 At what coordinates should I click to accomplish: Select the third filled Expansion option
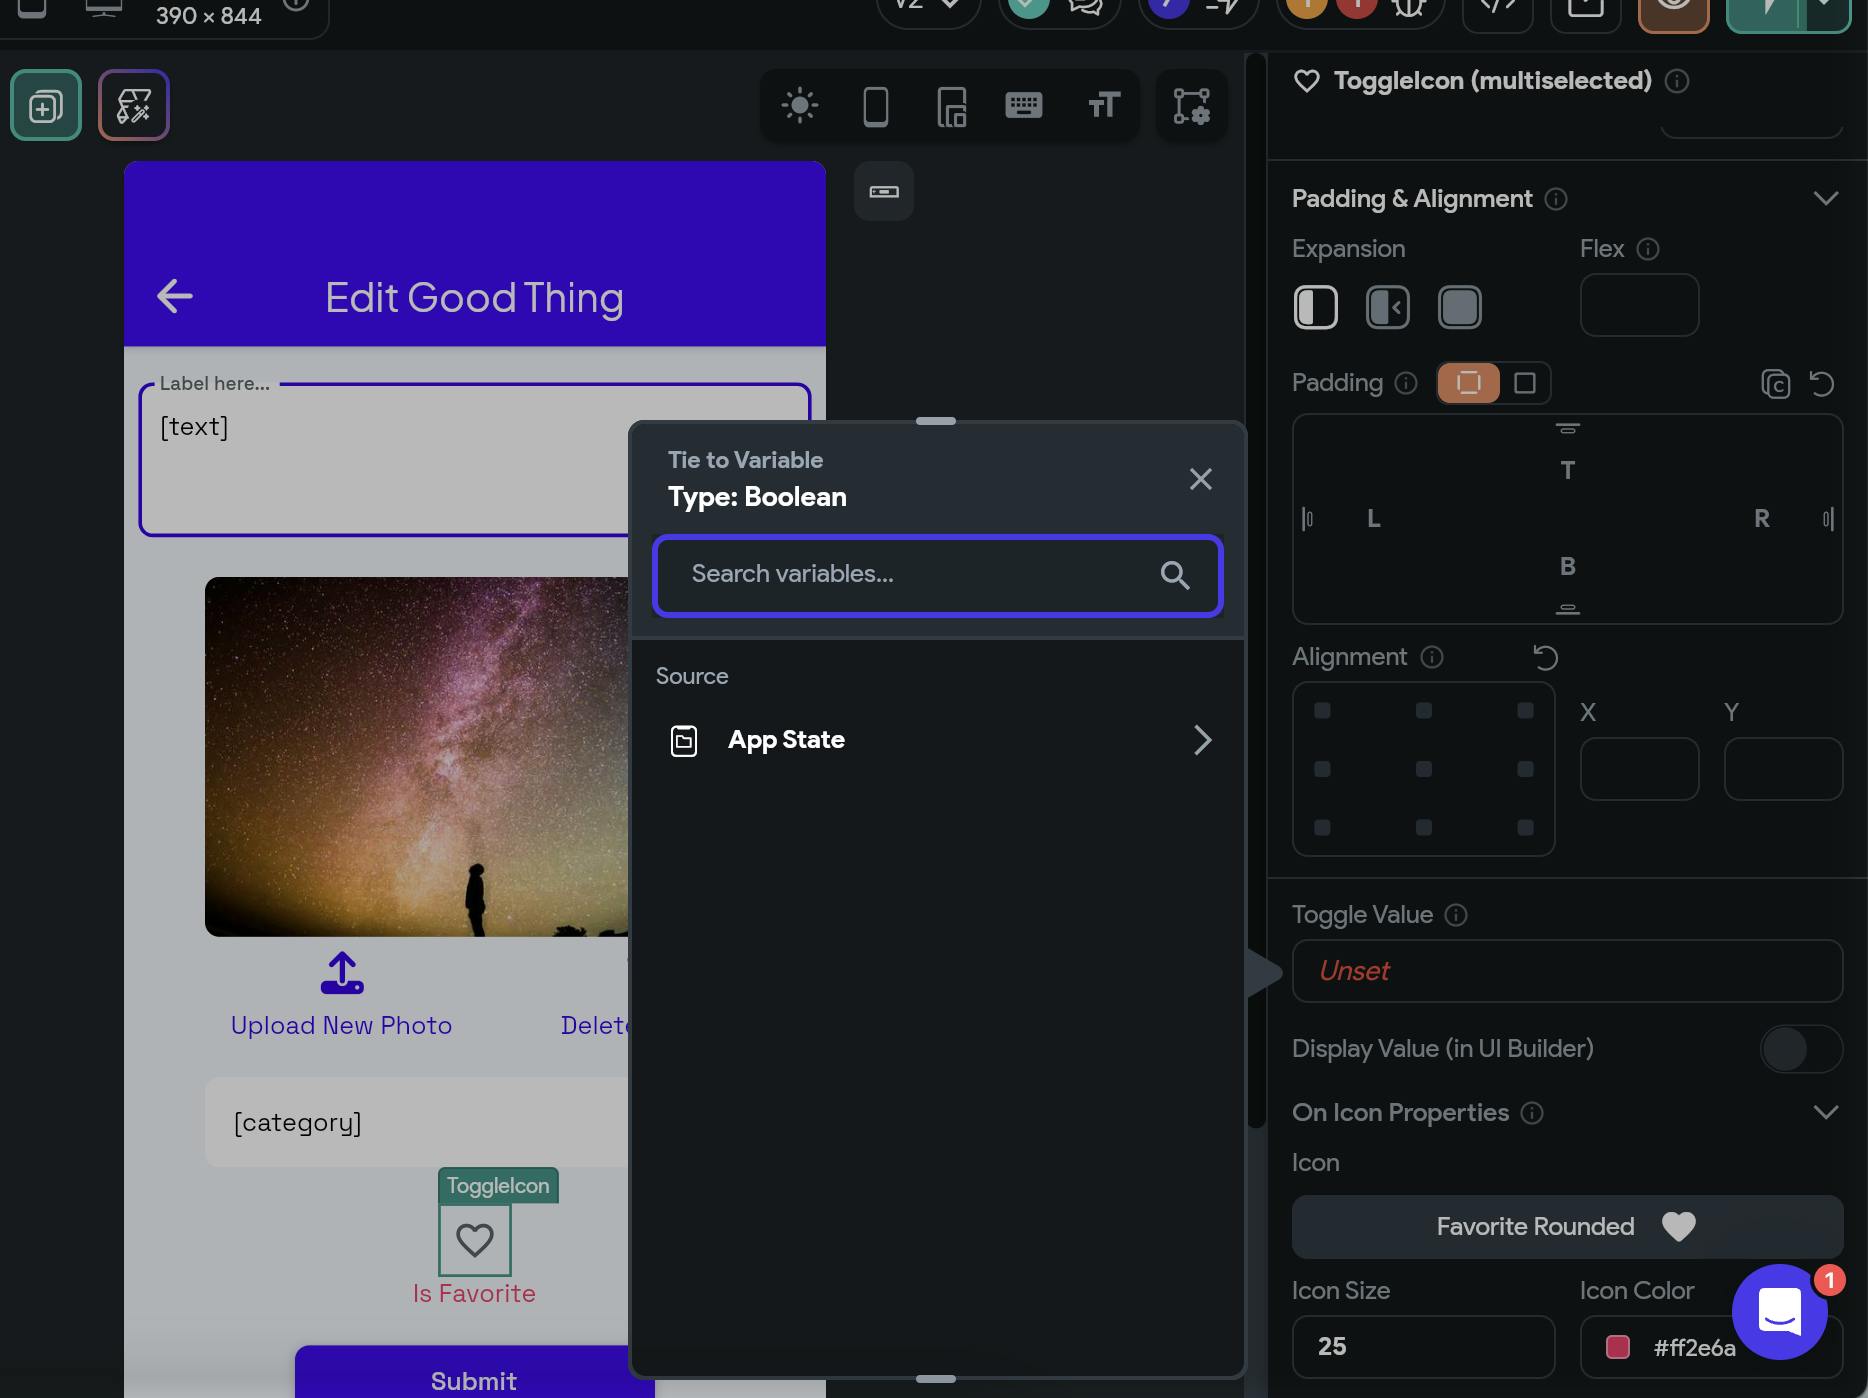pyautogui.click(x=1460, y=307)
